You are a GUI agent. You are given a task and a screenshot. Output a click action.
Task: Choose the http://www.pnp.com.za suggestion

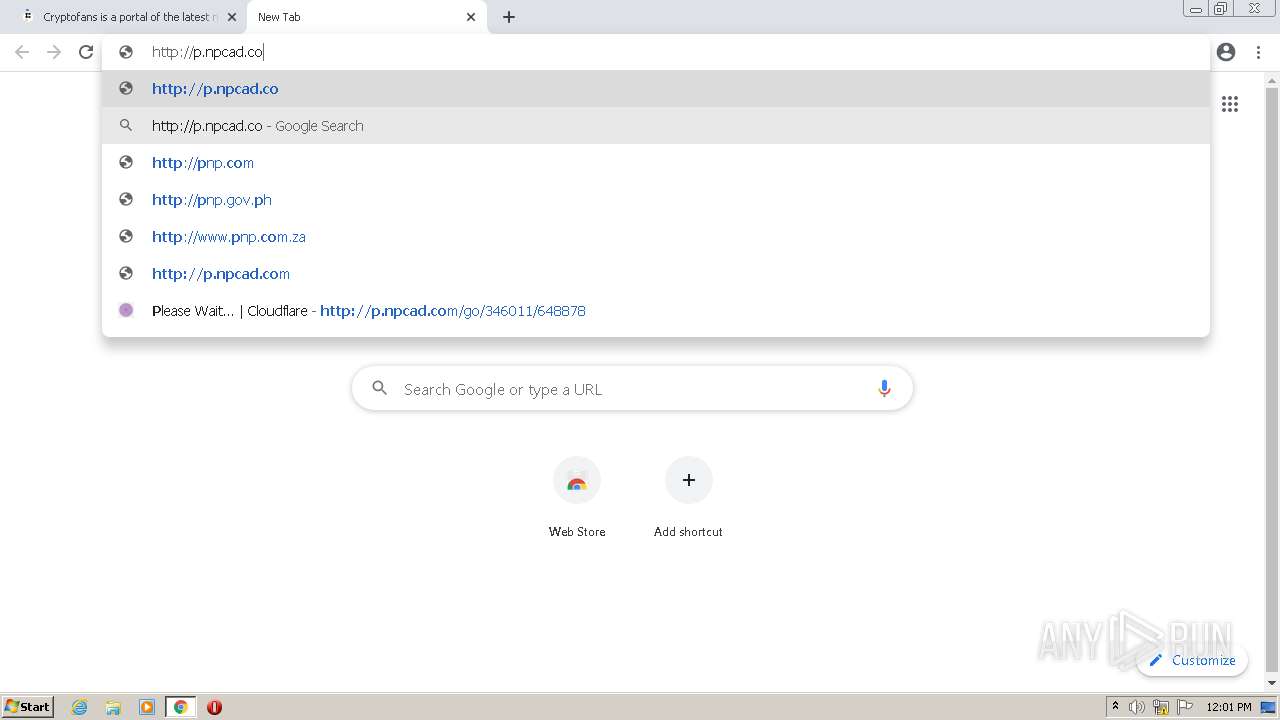click(x=656, y=237)
